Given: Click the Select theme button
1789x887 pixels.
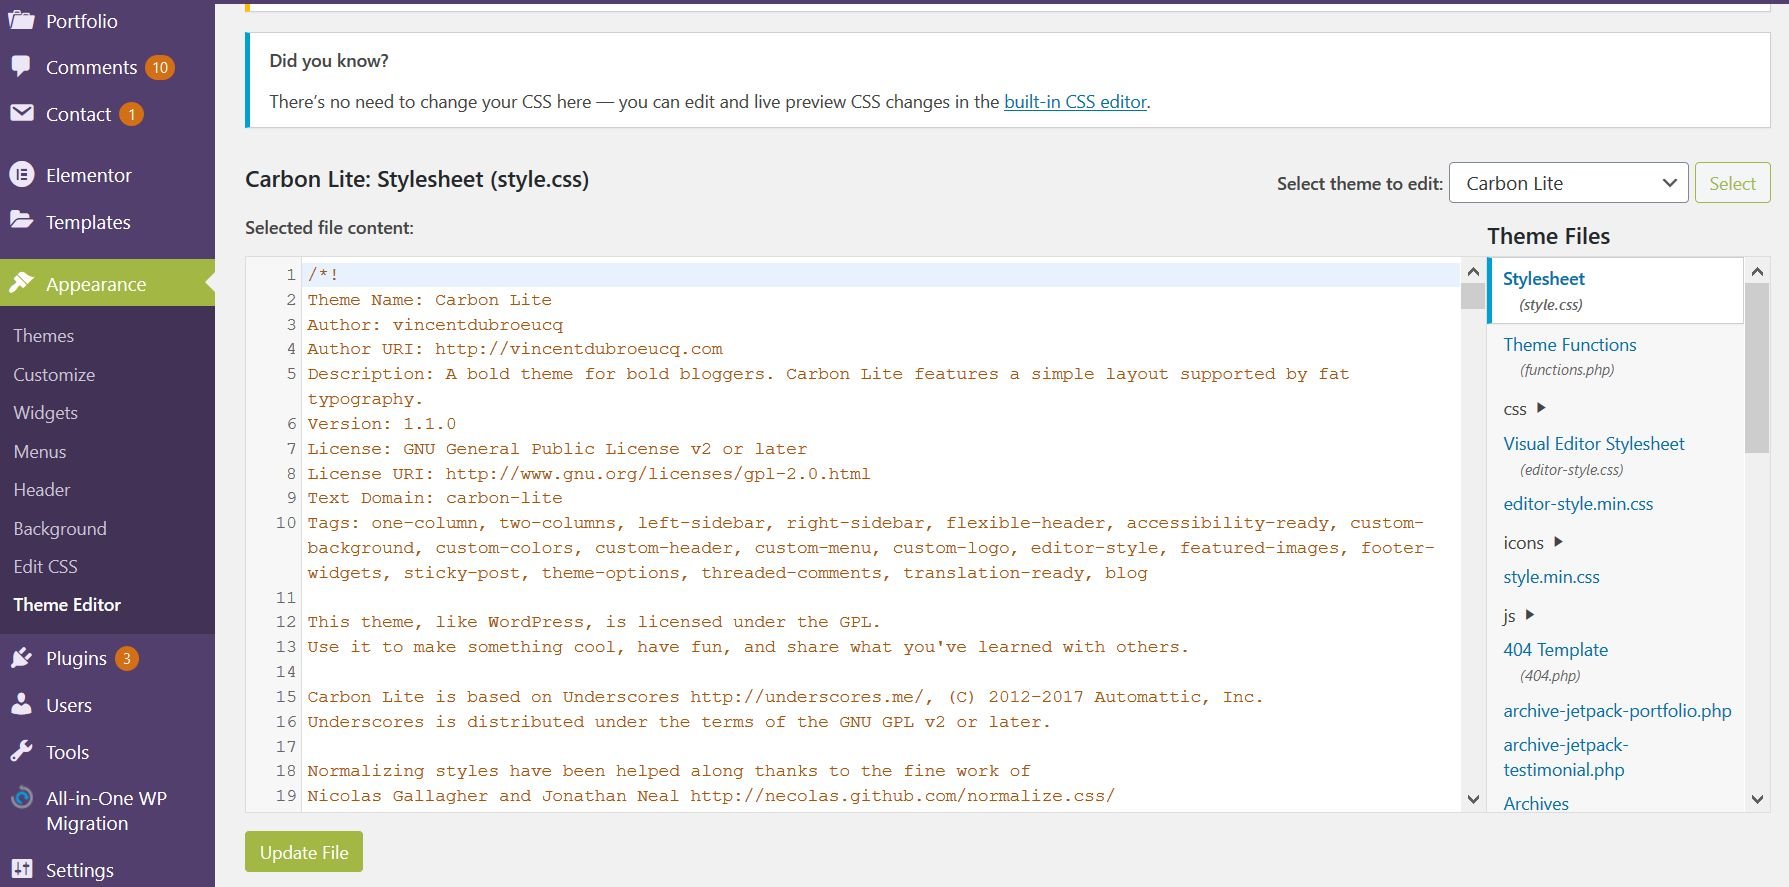Looking at the screenshot, I should tap(1732, 183).
